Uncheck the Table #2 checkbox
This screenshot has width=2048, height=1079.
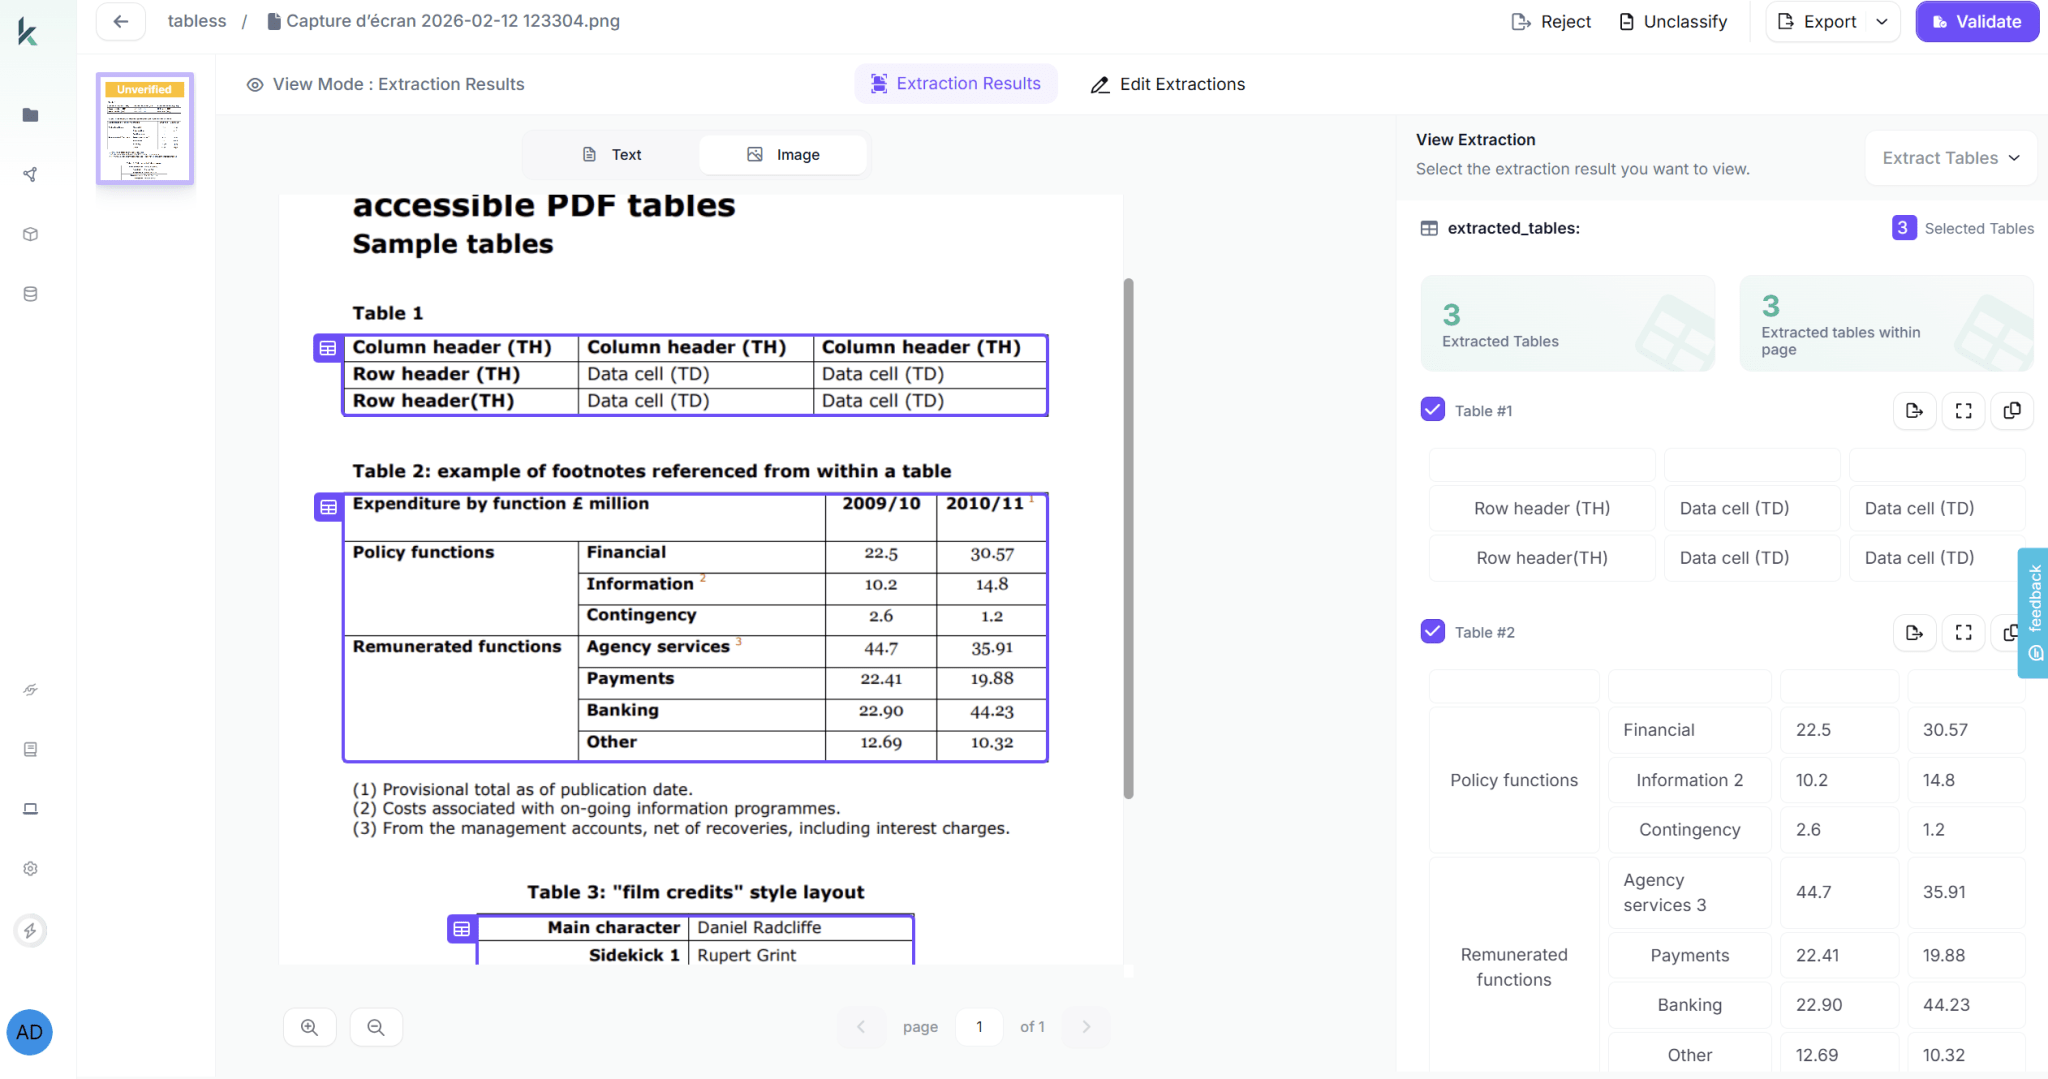click(1432, 632)
